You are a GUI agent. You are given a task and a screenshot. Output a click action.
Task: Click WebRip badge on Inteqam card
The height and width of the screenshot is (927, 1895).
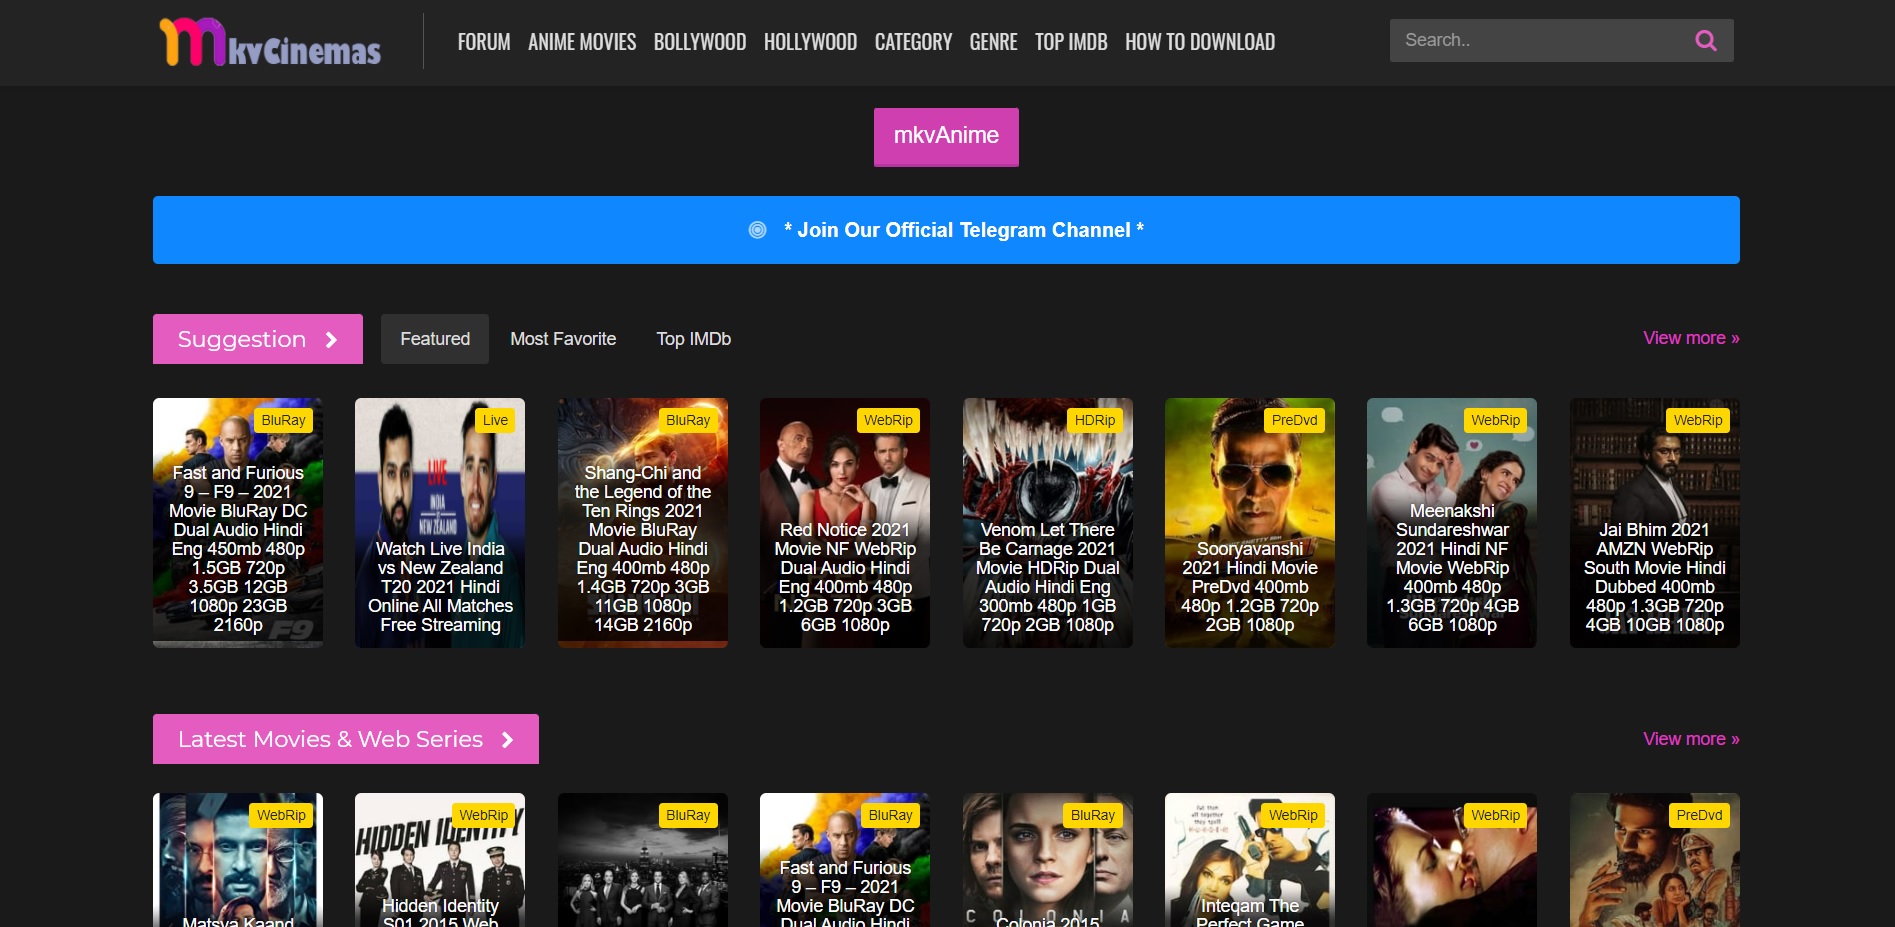(x=1293, y=815)
